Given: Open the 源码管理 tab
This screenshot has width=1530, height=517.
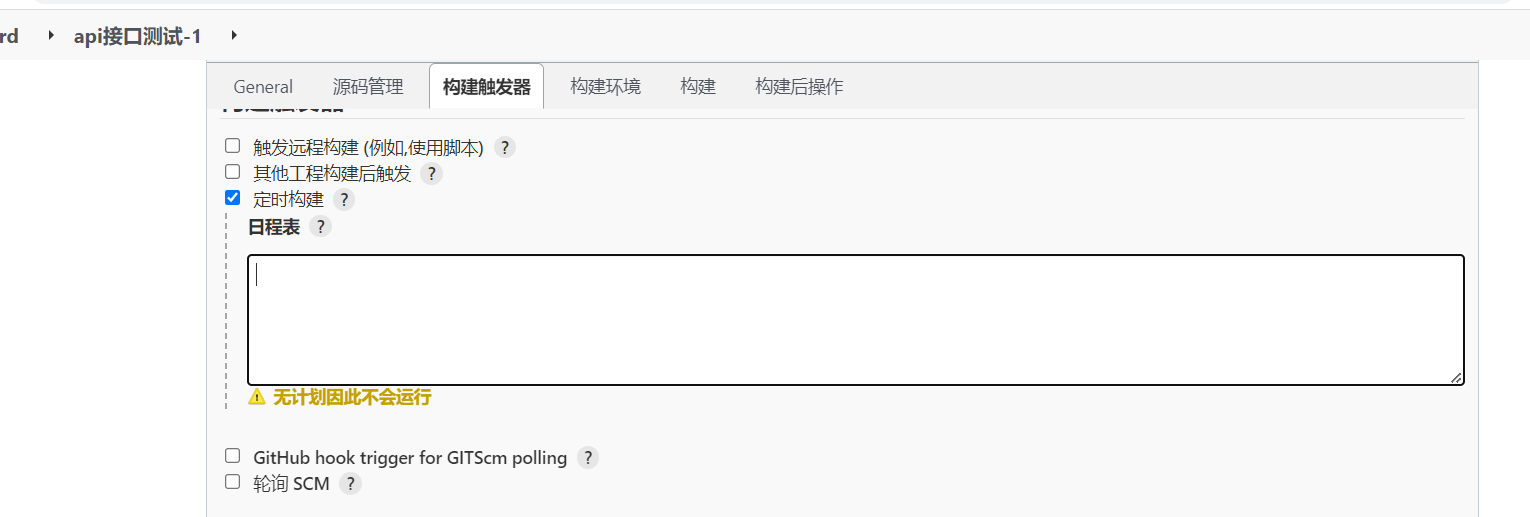Looking at the screenshot, I should click(368, 87).
